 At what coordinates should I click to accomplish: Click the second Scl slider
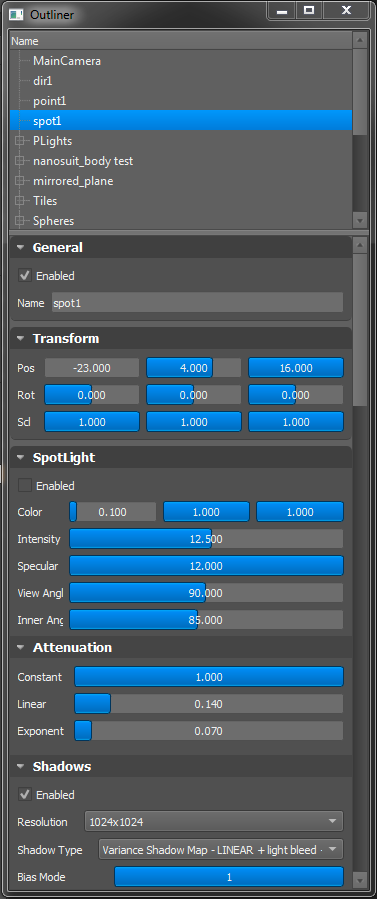click(x=194, y=422)
